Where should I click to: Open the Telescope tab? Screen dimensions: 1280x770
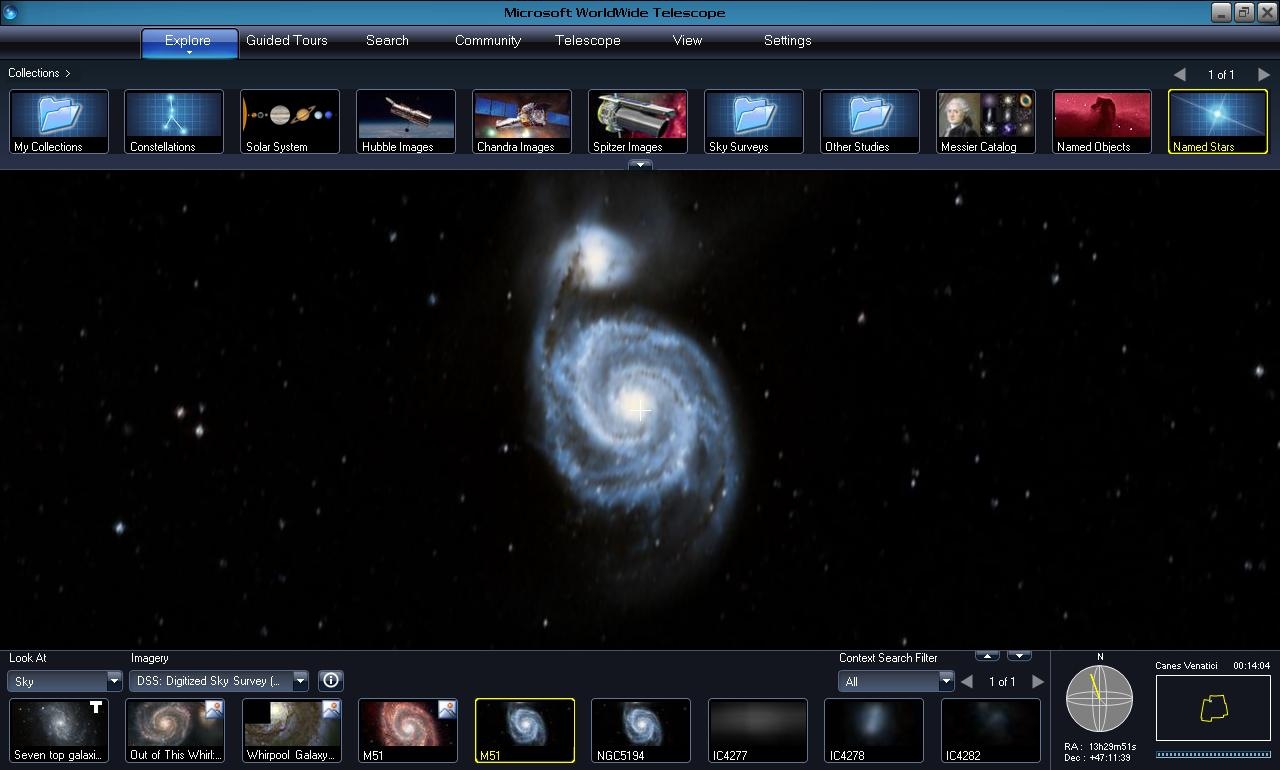(588, 40)
